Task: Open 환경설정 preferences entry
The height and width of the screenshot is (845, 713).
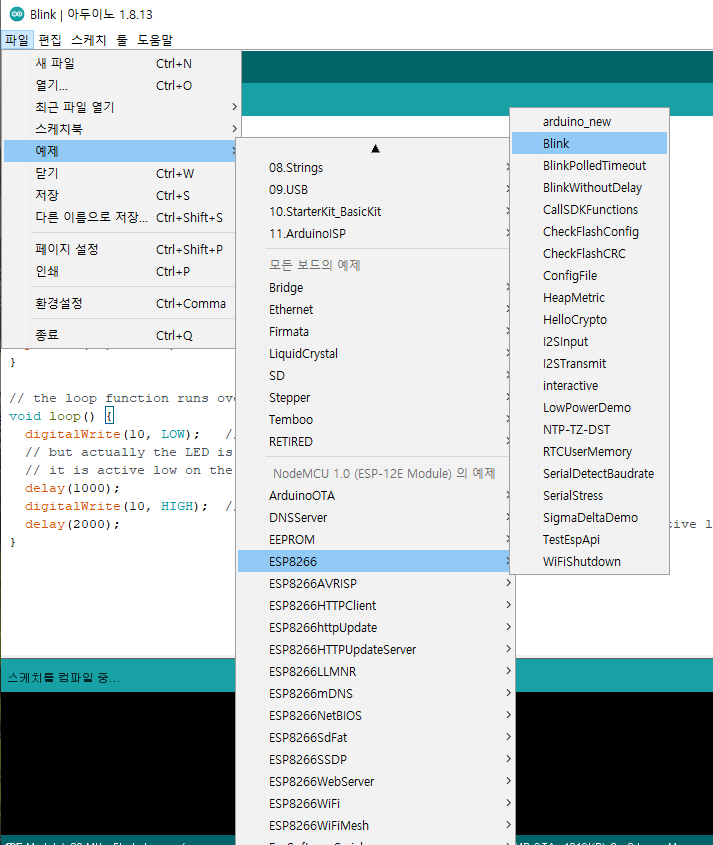Action: 120,303
